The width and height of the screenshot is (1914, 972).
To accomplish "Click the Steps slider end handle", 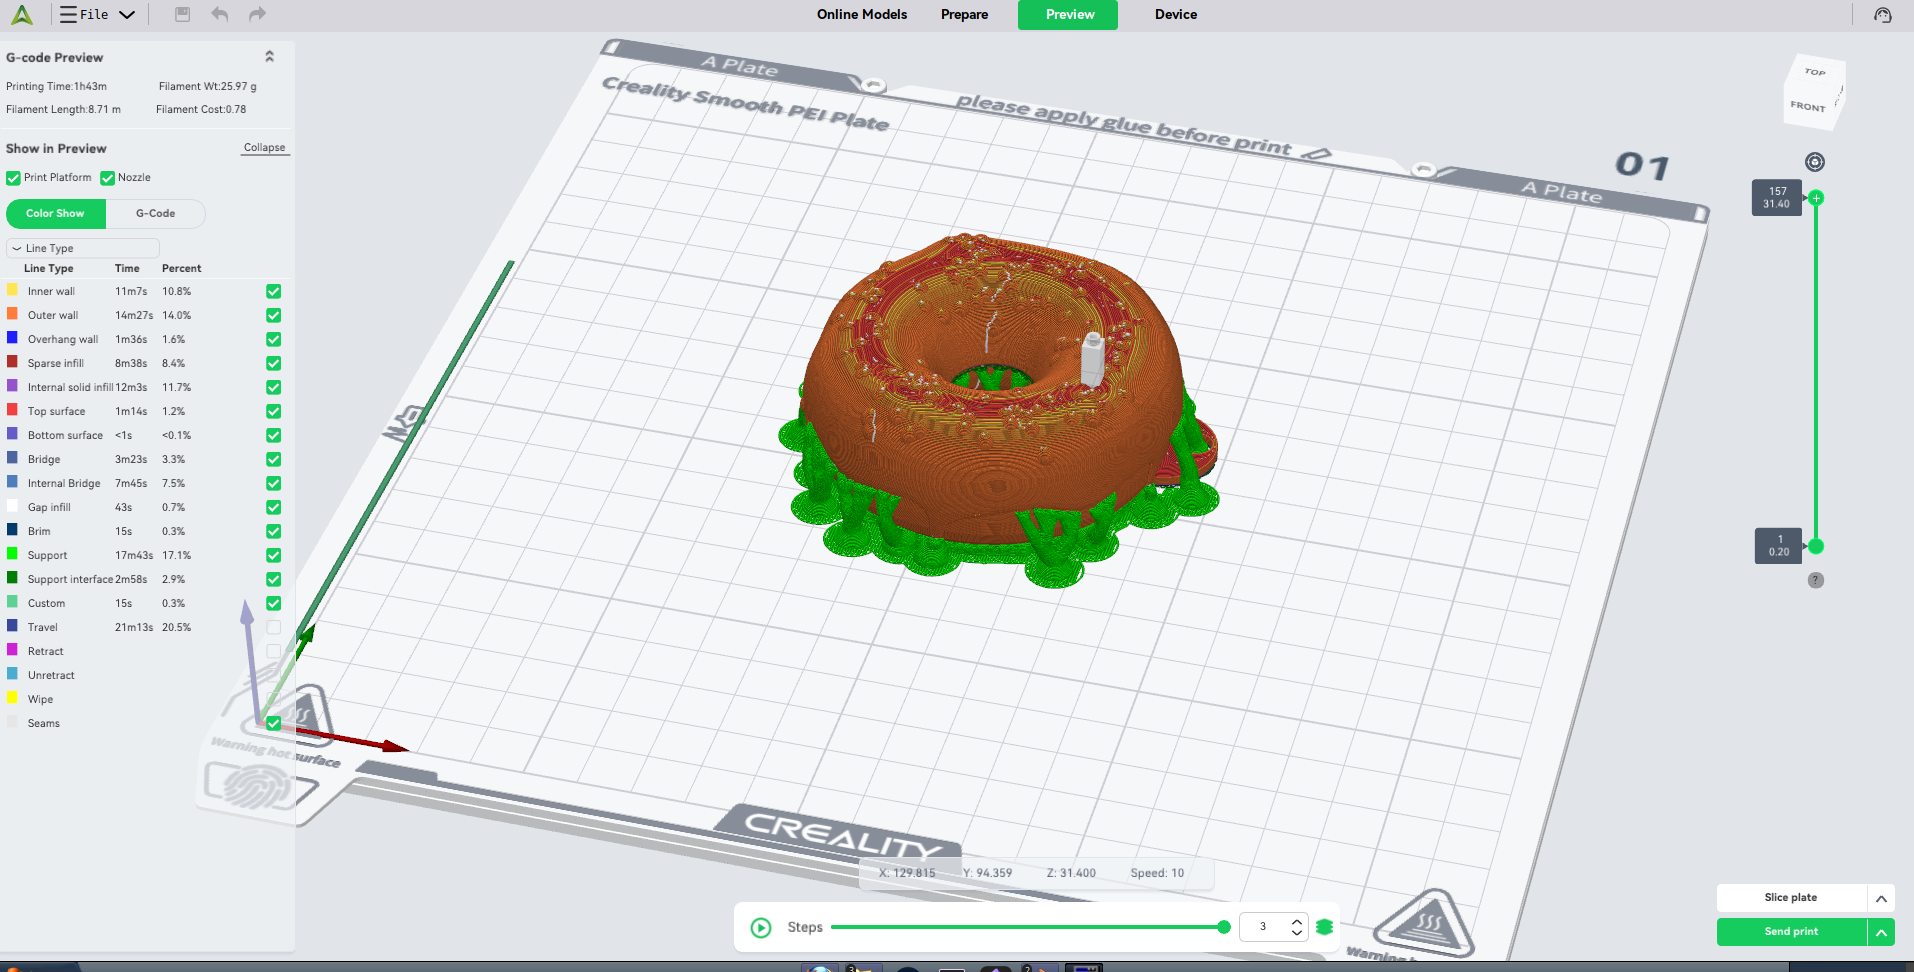I will tap(1224, 927).
